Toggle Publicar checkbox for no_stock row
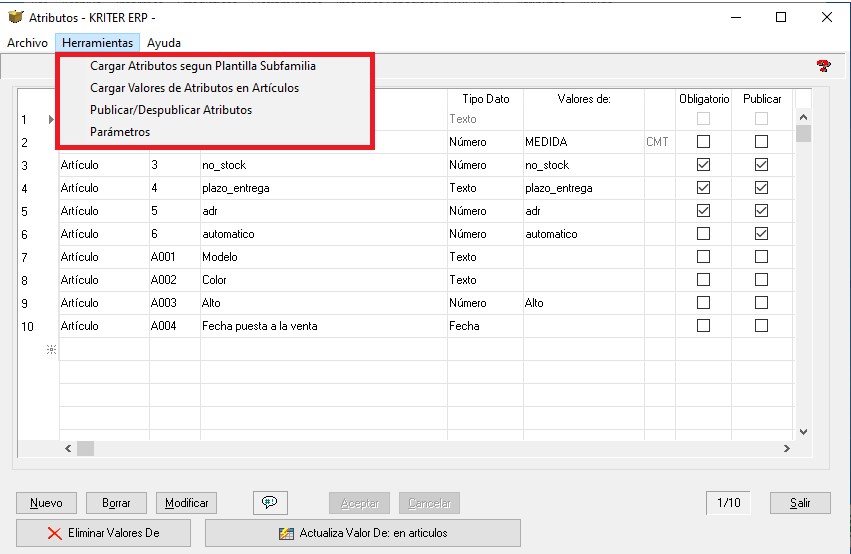 pos(761,164)
